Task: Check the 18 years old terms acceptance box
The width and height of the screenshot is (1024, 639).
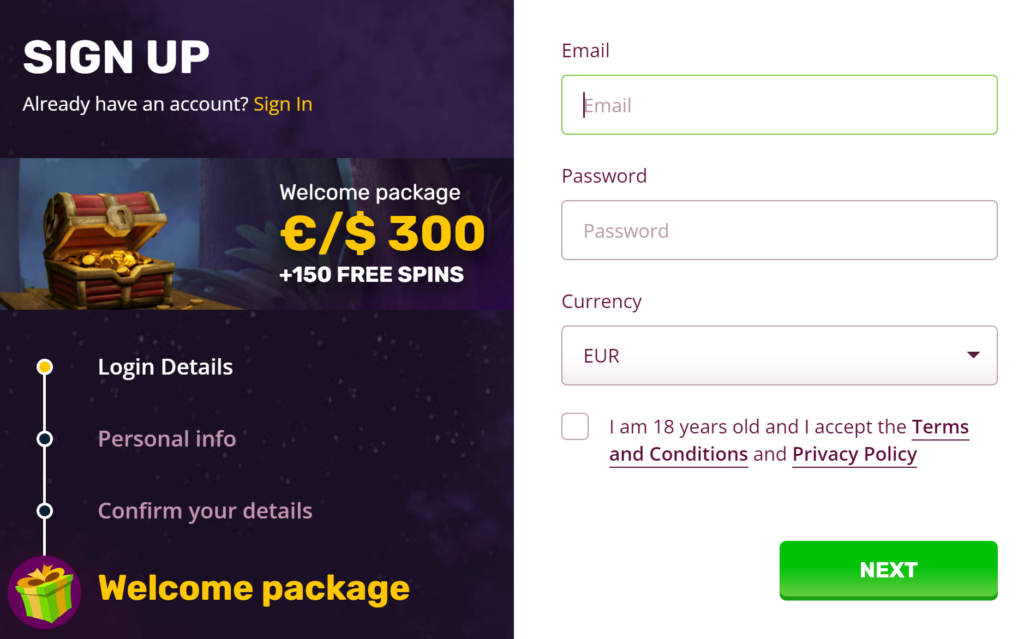Action: point(575,426)
